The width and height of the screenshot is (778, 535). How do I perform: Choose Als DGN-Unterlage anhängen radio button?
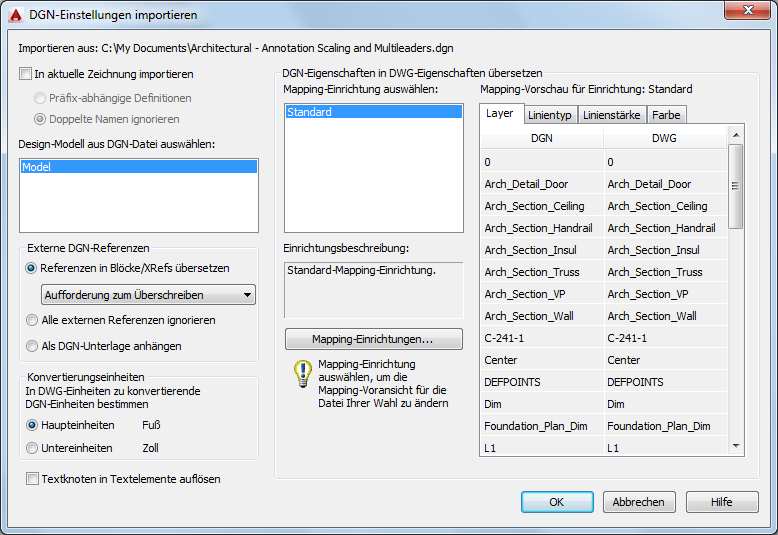32,346
